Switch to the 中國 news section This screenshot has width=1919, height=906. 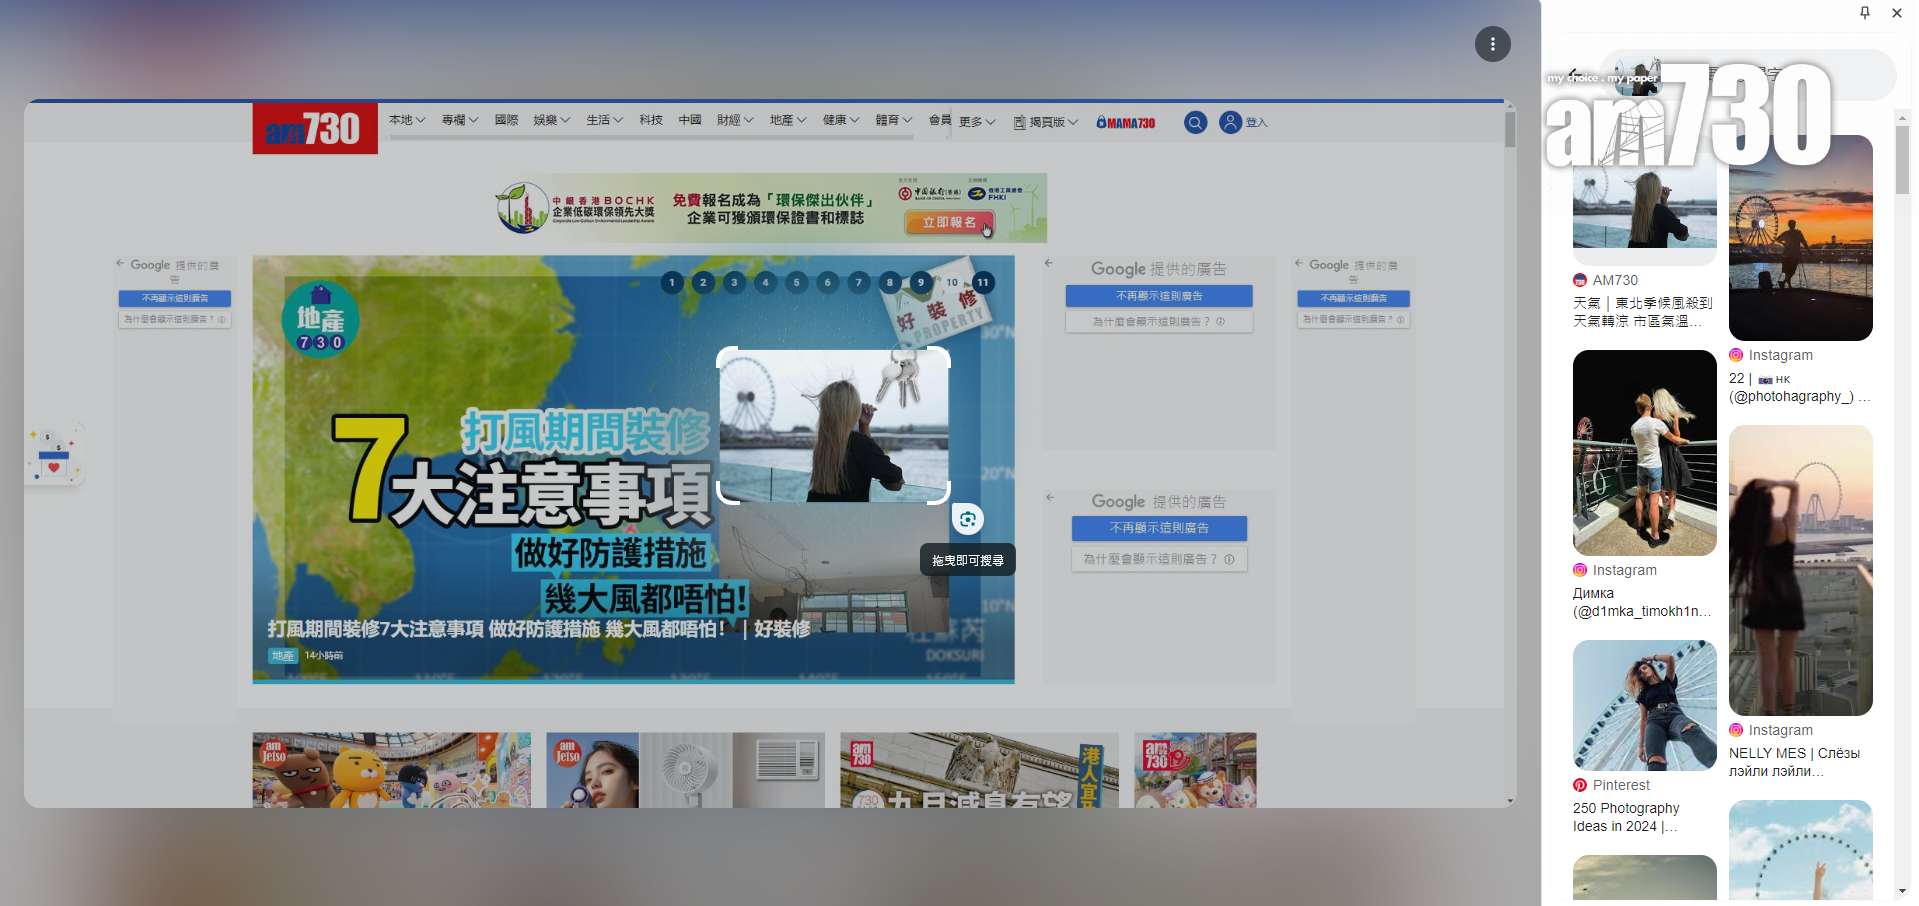689,118
